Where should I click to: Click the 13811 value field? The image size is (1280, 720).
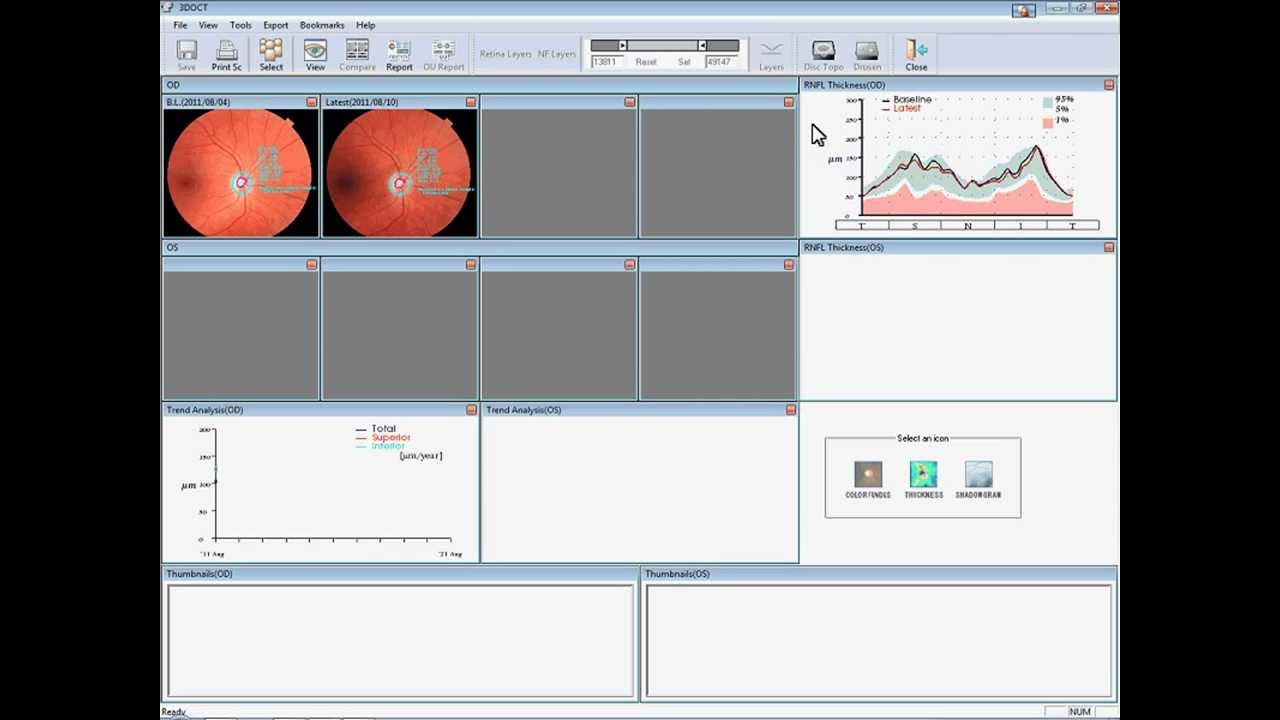click(x=605, y=62)
